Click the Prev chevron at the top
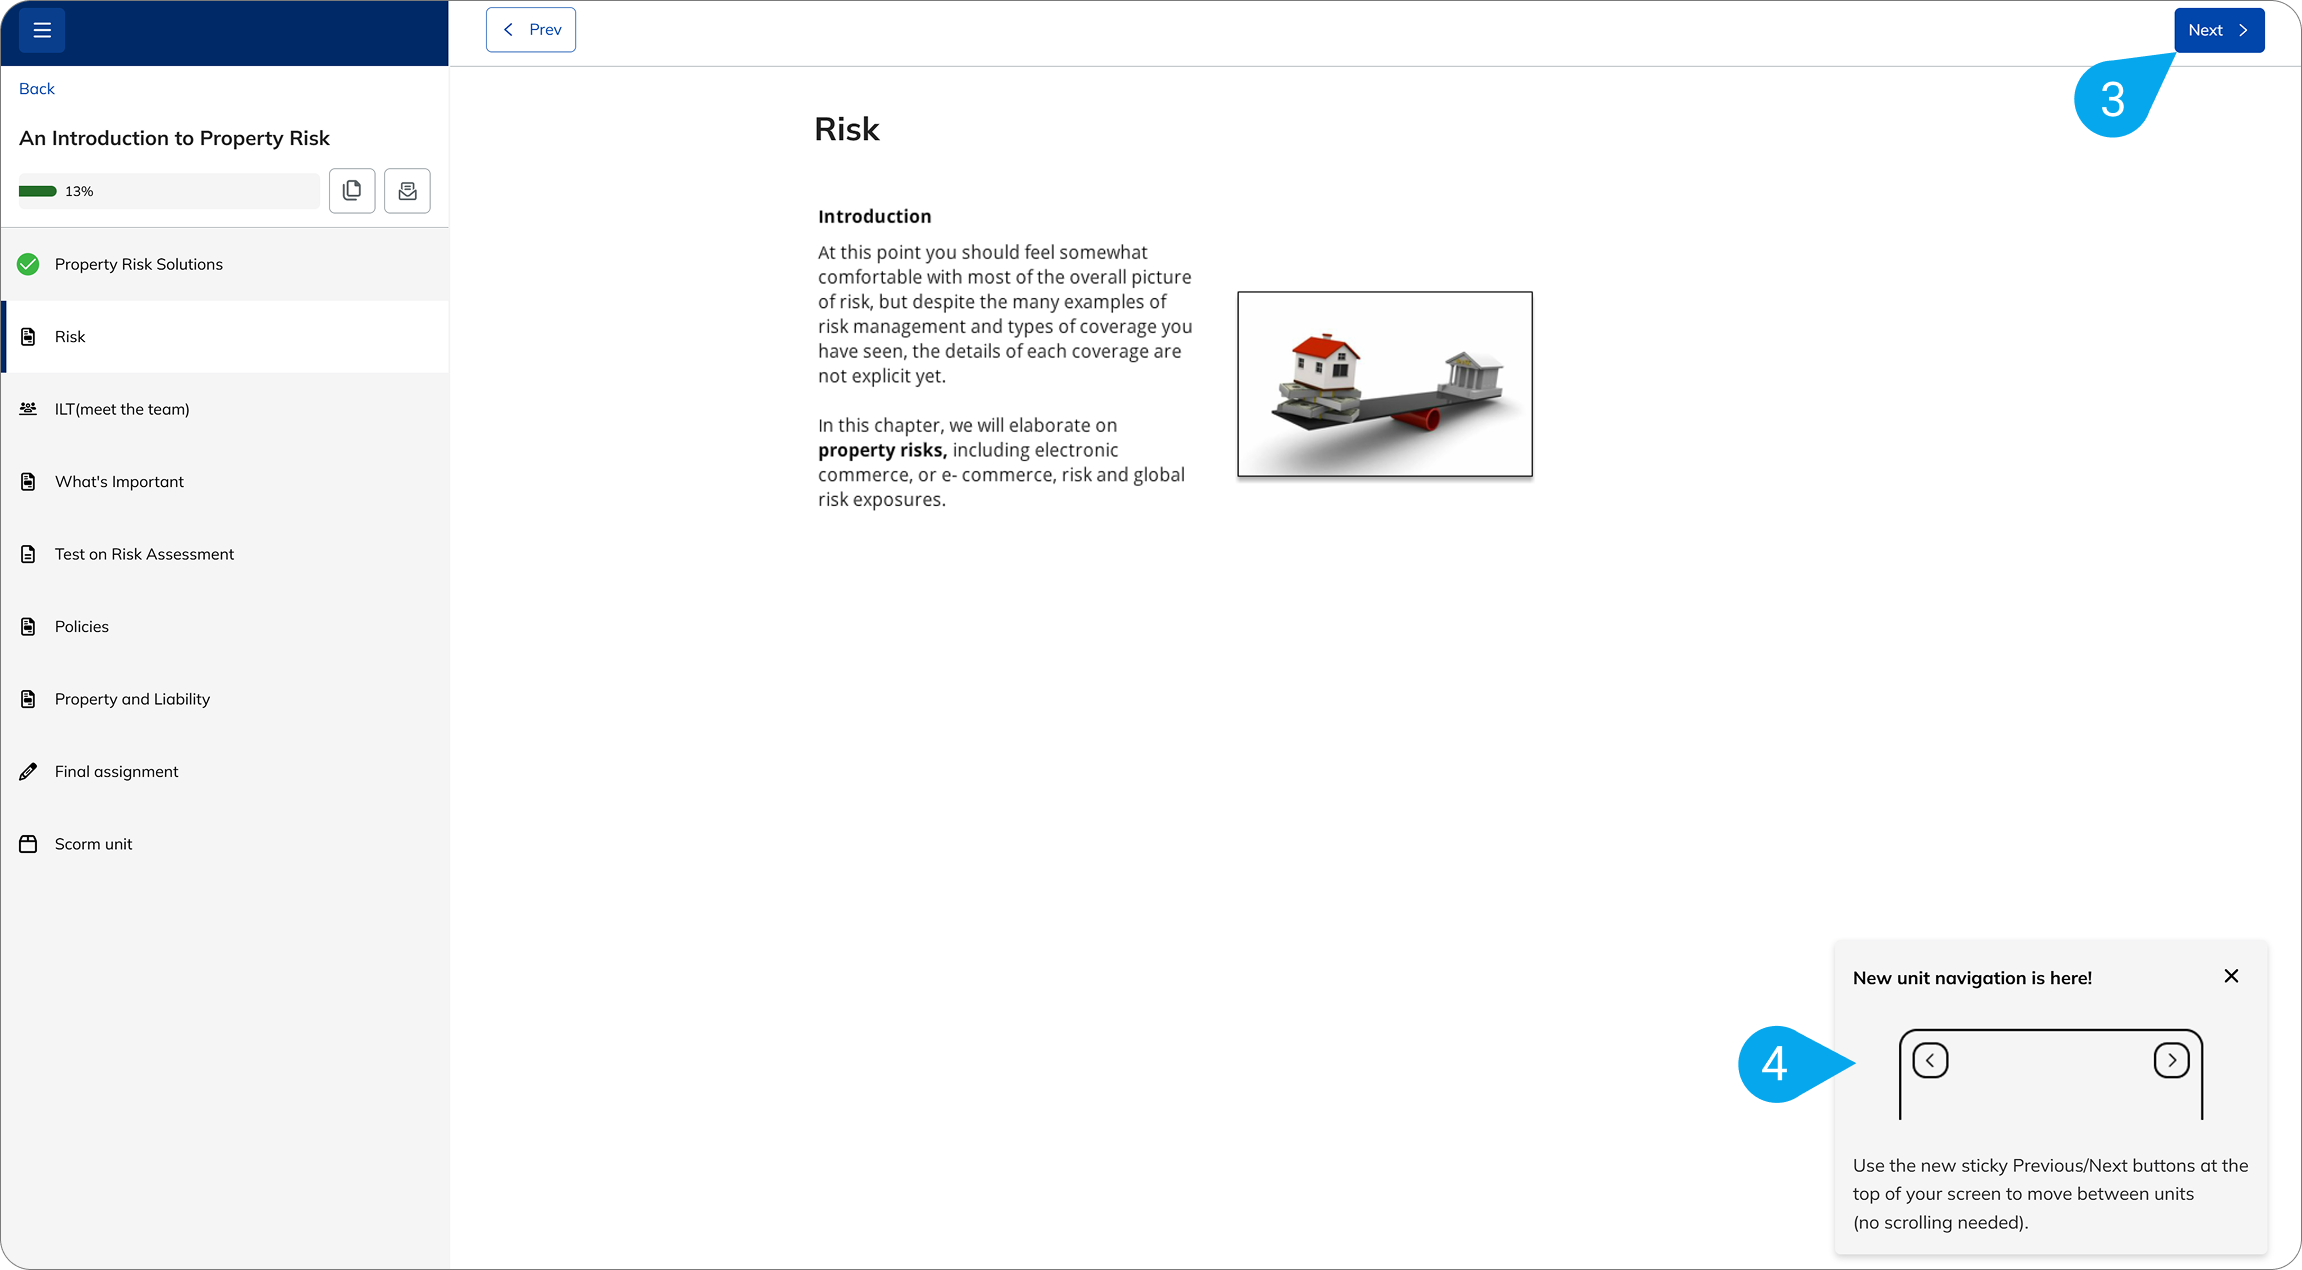This screenshot has height=1270, width=2302. pyautogui.click(x=509, y=29)
